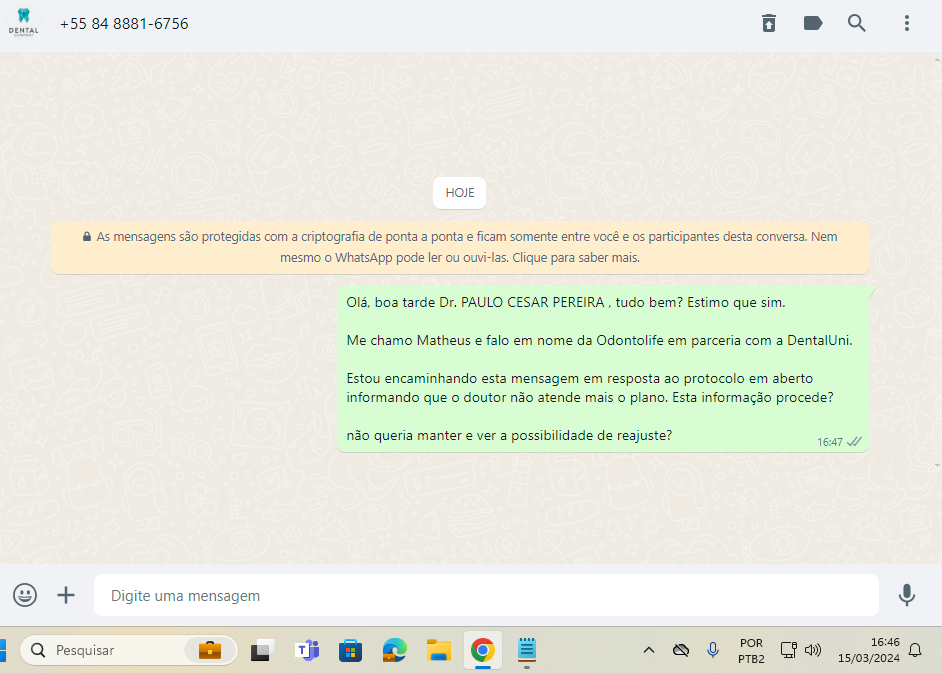Click the Dental contact profile picture
Image resolution: width=942 pixels, height=673 pixels.
pyautogui.click(x=24, y=23)
